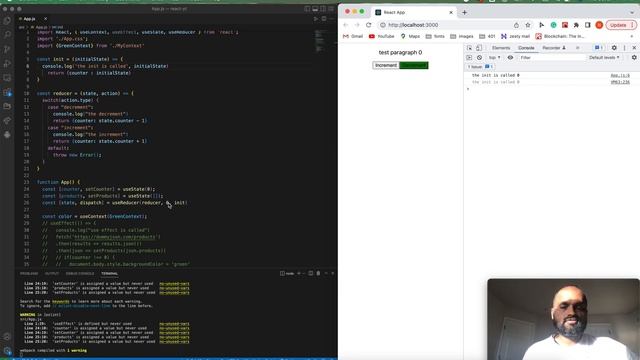Reload the localhost:3000 page
This screenshot has width=640, height=360.
(x=369, y=25)
